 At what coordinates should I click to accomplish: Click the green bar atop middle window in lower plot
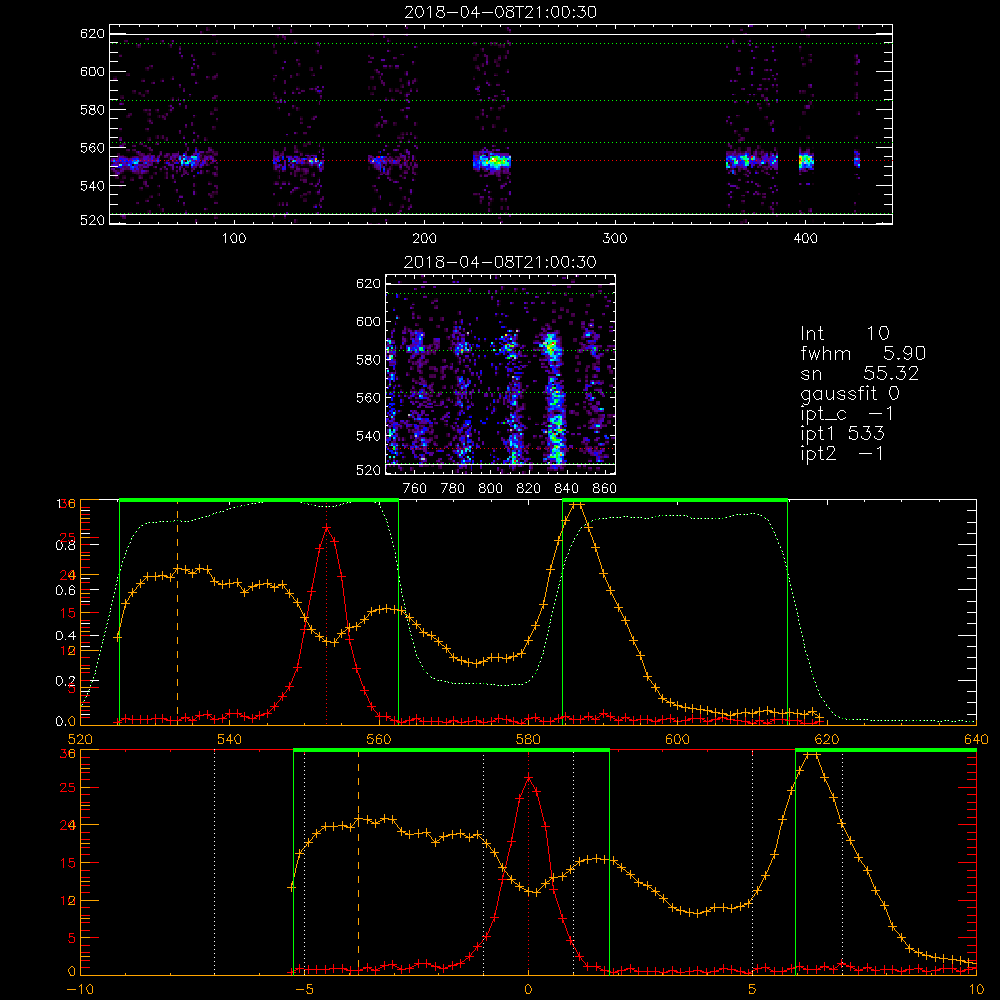pos(452,751)
